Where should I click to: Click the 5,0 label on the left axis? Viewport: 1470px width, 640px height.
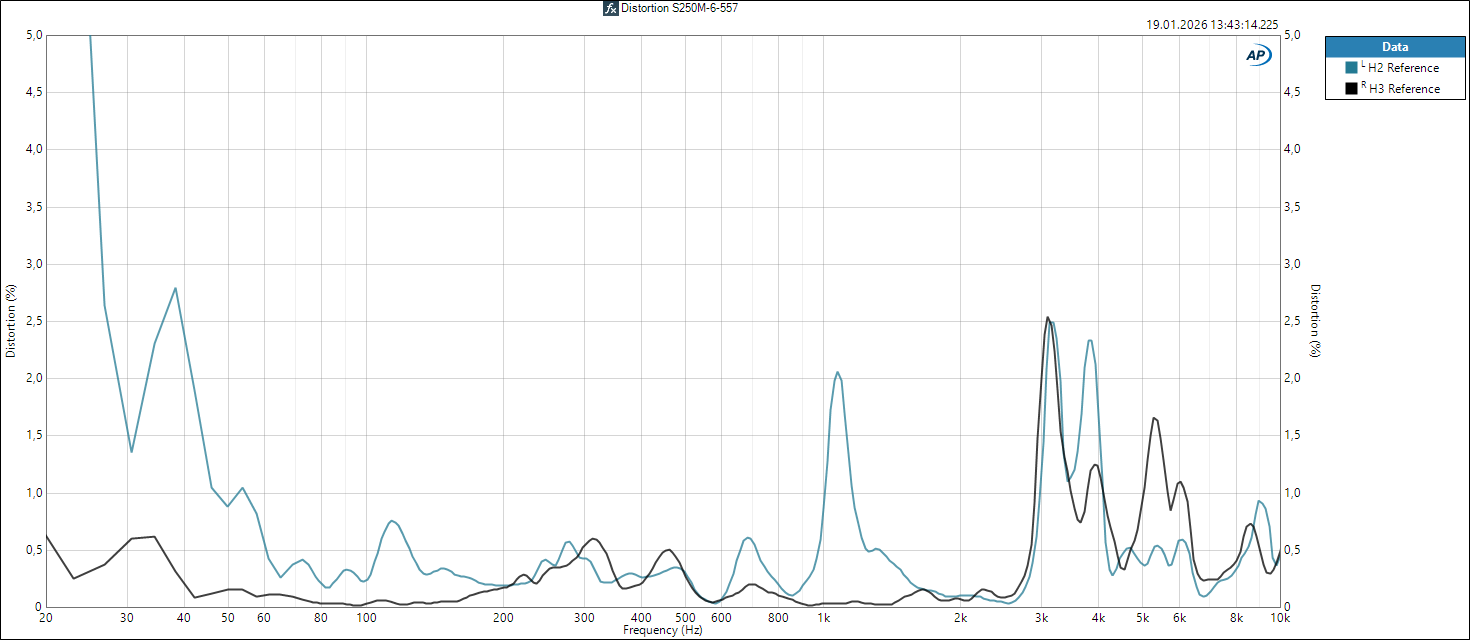coord(33,35)
